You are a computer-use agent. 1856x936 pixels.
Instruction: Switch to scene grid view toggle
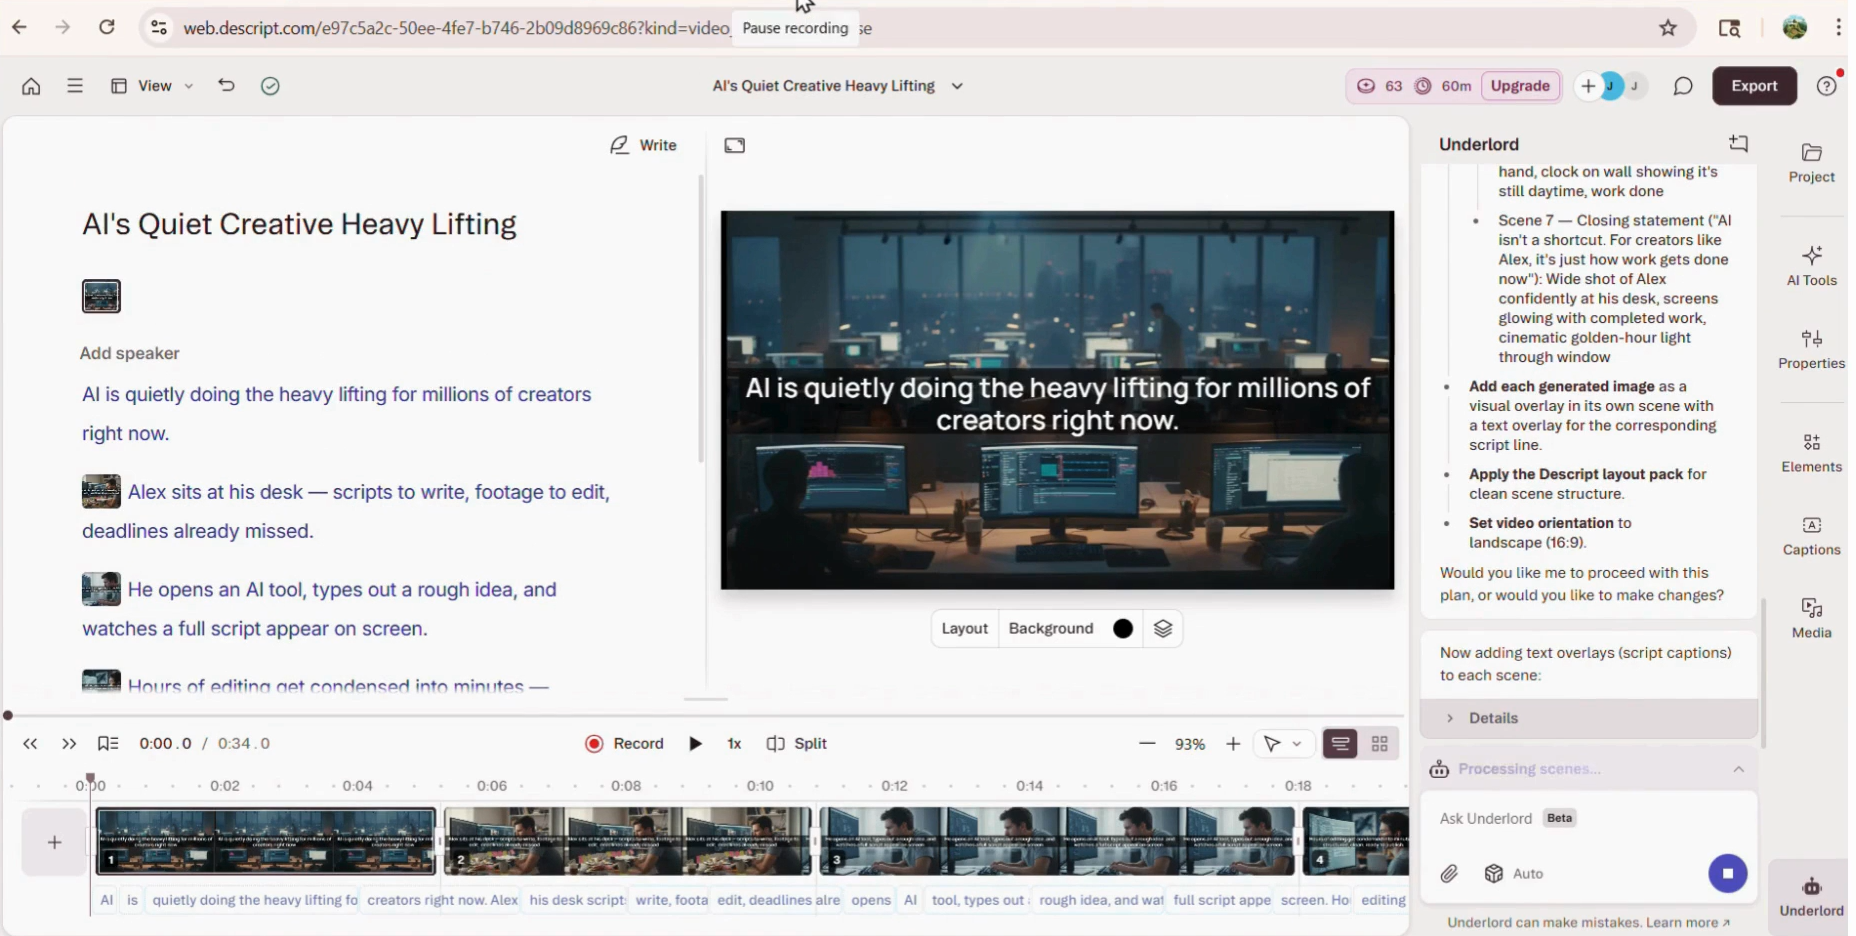(1380, 744)
